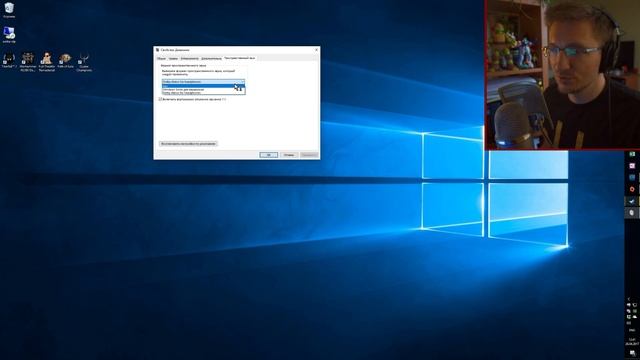Launch Full Throttle Remastered shortcut
Image resolution: width=640 pixels, height=360 pixels.
coord(47,62)
